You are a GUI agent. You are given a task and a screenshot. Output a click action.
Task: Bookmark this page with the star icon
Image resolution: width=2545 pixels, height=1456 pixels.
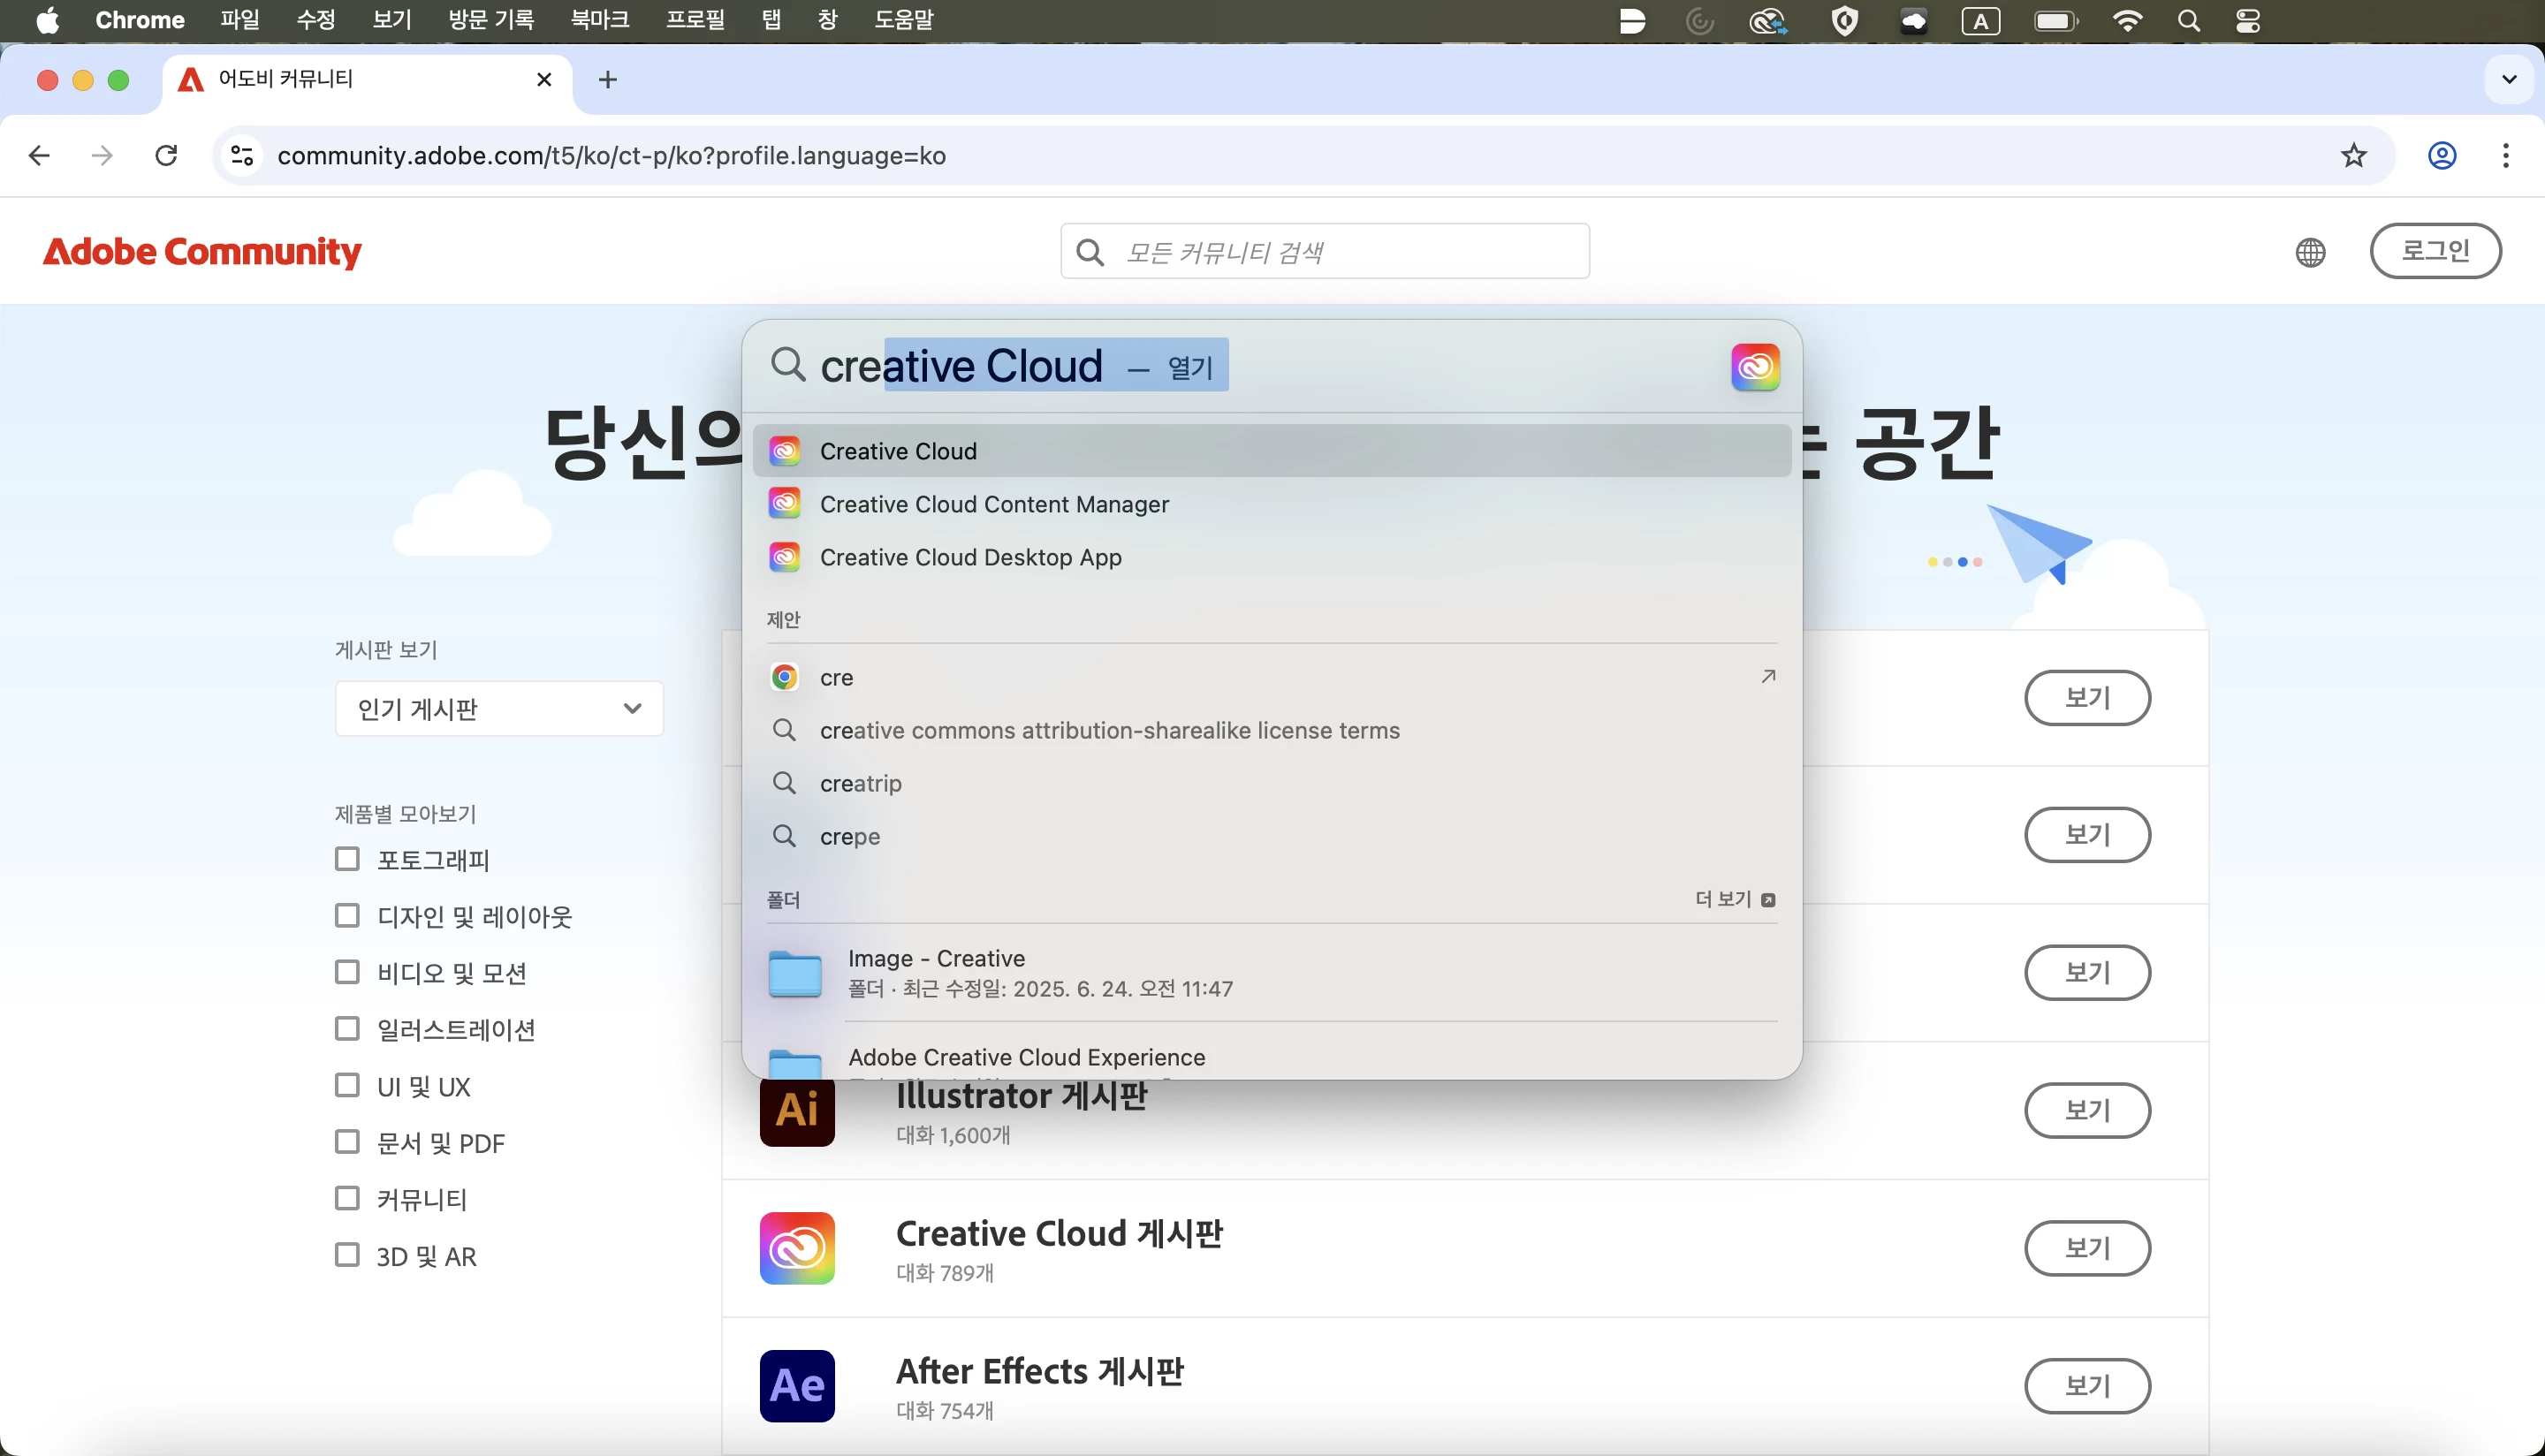pyautogui.click(x=2354, y=156)
